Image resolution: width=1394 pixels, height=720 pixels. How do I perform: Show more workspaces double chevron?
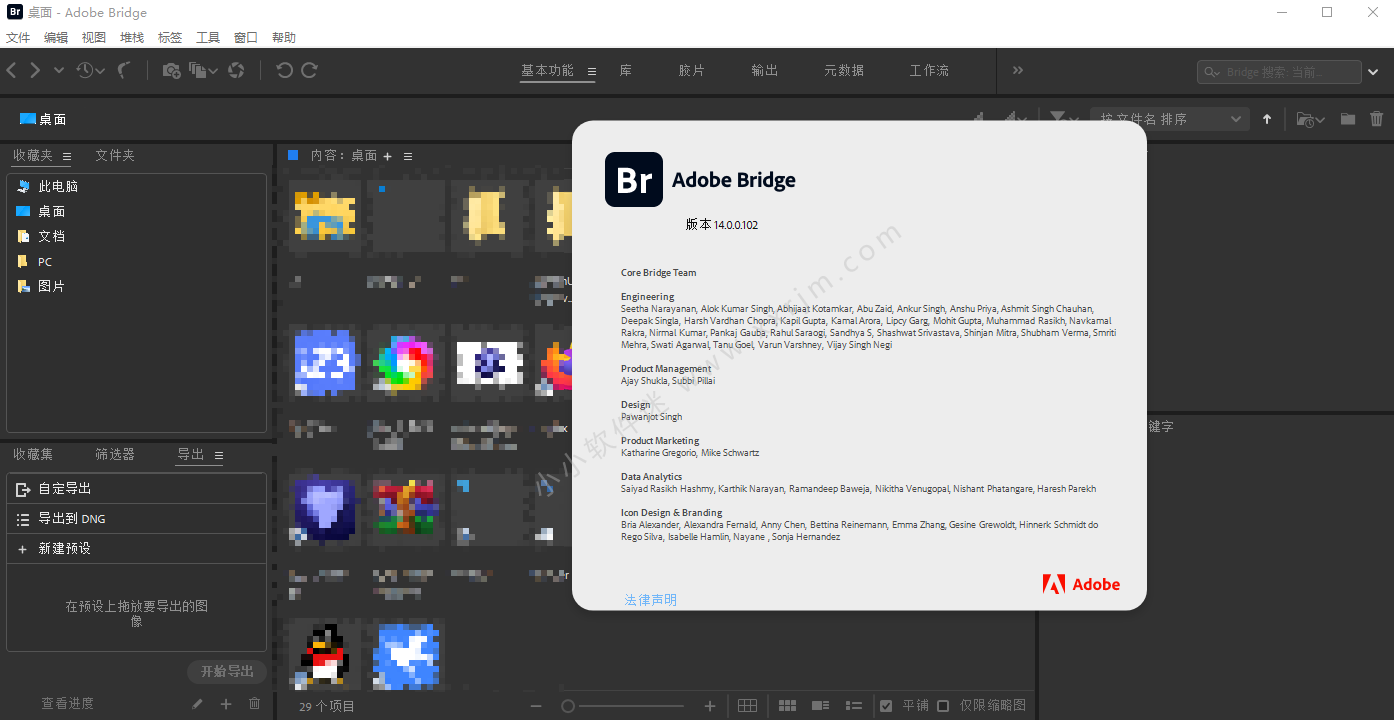1018,71
